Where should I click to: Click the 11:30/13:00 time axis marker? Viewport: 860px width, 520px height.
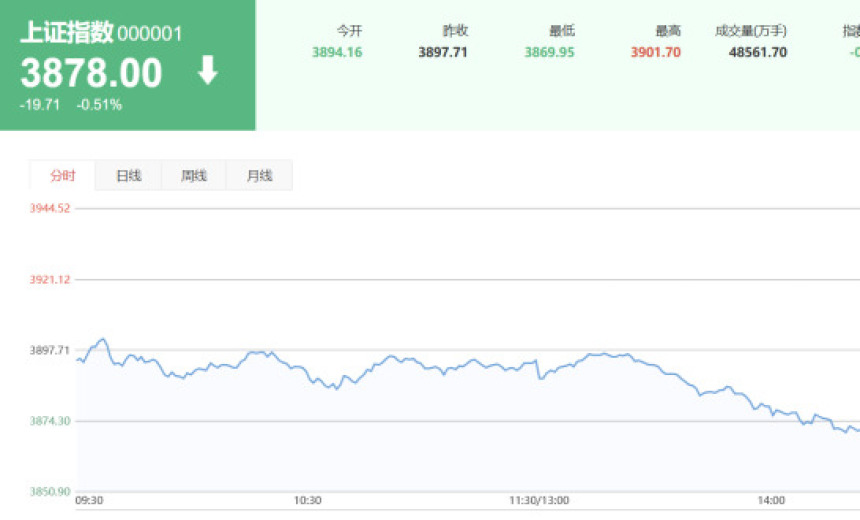(539, 501)
